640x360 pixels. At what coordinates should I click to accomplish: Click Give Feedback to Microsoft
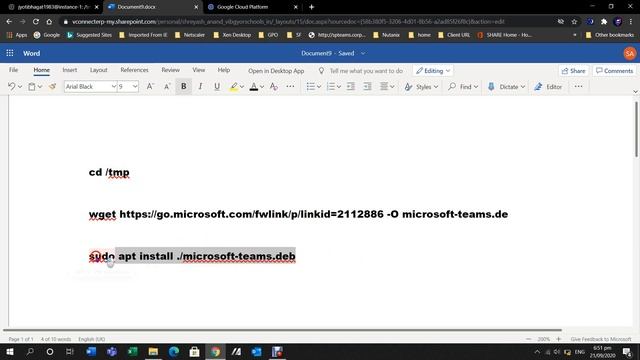click(601, 339)
